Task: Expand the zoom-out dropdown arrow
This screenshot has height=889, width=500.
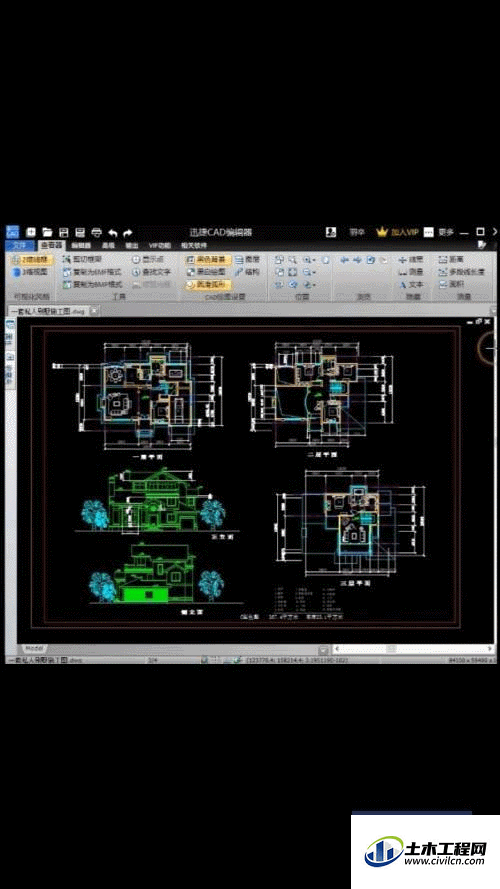Action: (314, 273)
